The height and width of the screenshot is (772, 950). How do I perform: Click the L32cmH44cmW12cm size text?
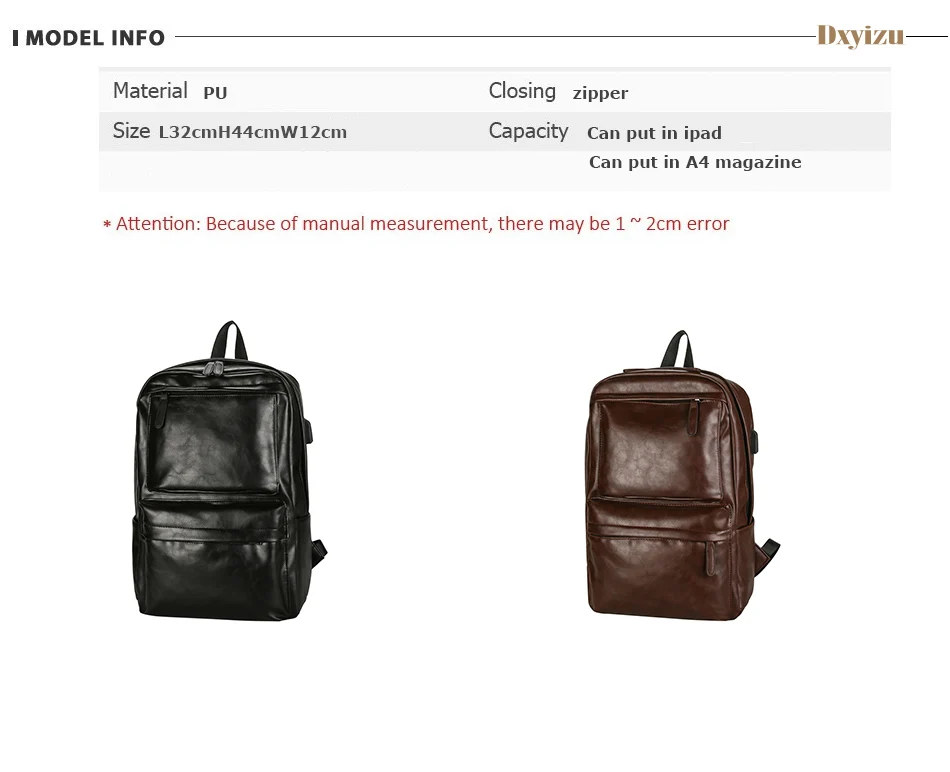coord(253,132)
